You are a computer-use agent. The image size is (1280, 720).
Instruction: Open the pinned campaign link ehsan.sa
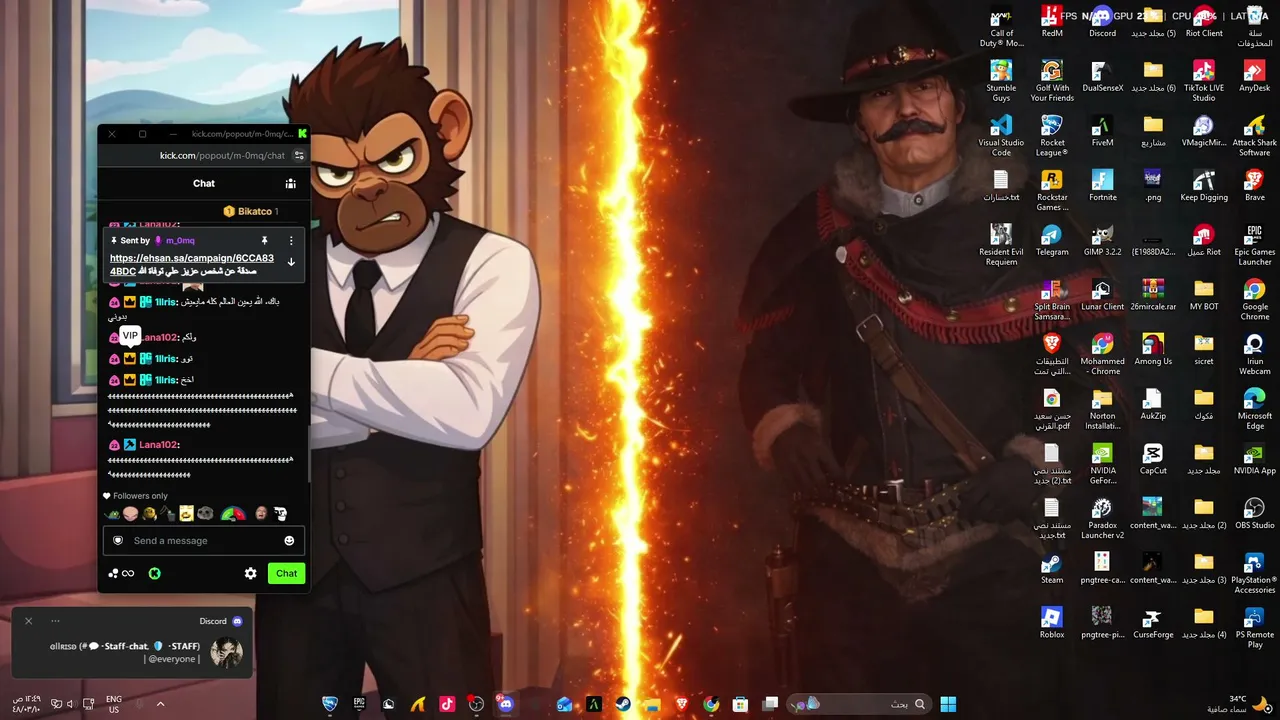click(x=192, y=264)
